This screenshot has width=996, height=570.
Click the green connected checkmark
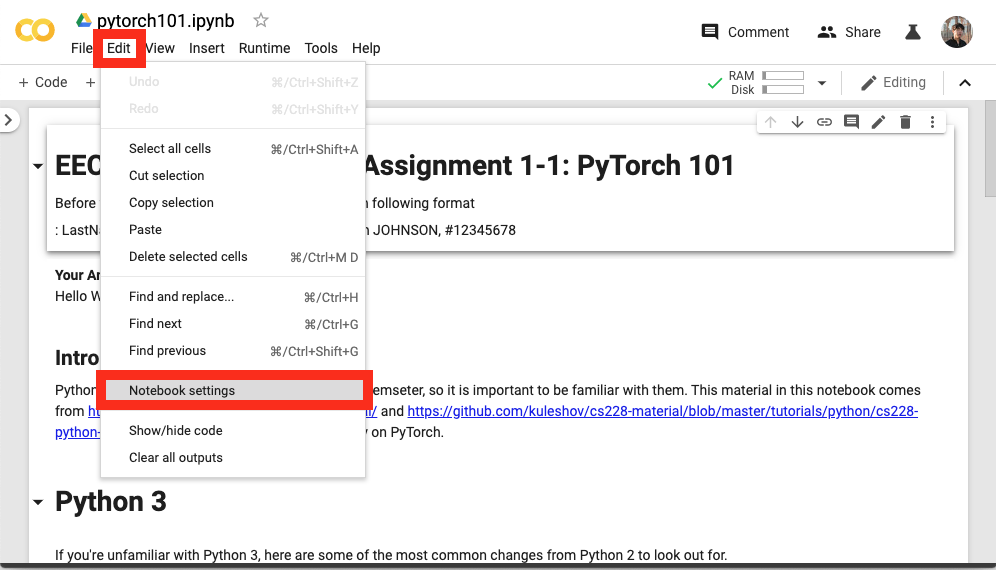pyautogui.click(x=715, y=83)
